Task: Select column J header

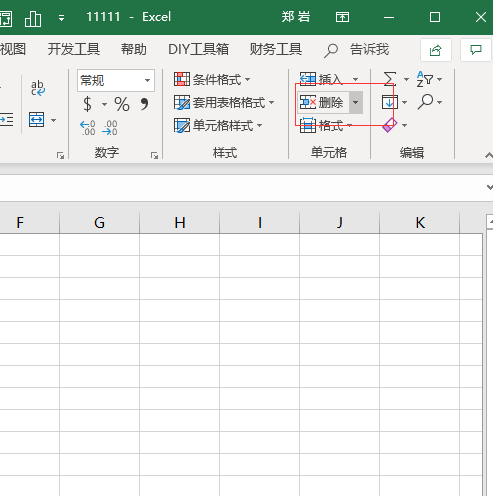Action: point(340,222)
